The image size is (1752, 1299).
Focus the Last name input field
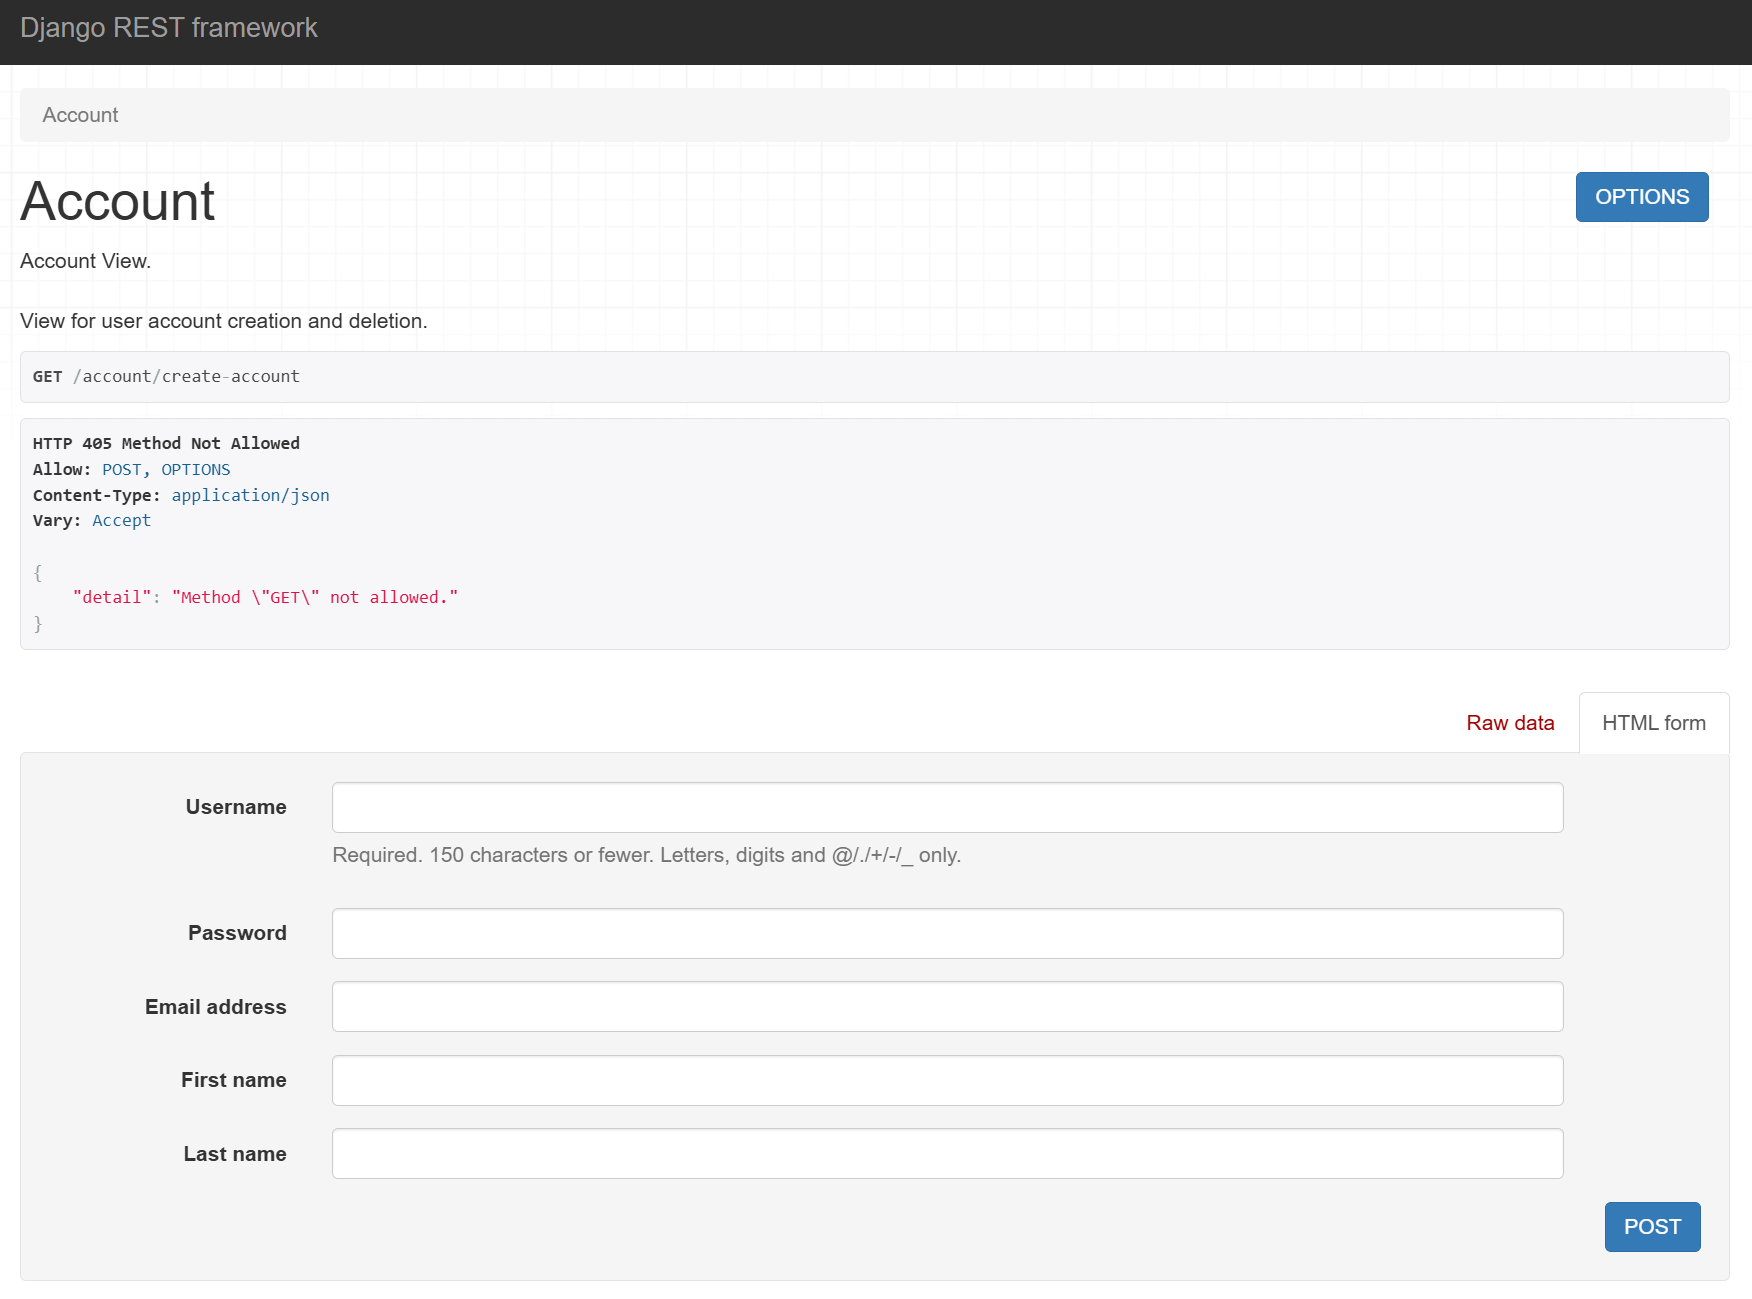(947, 1153)
